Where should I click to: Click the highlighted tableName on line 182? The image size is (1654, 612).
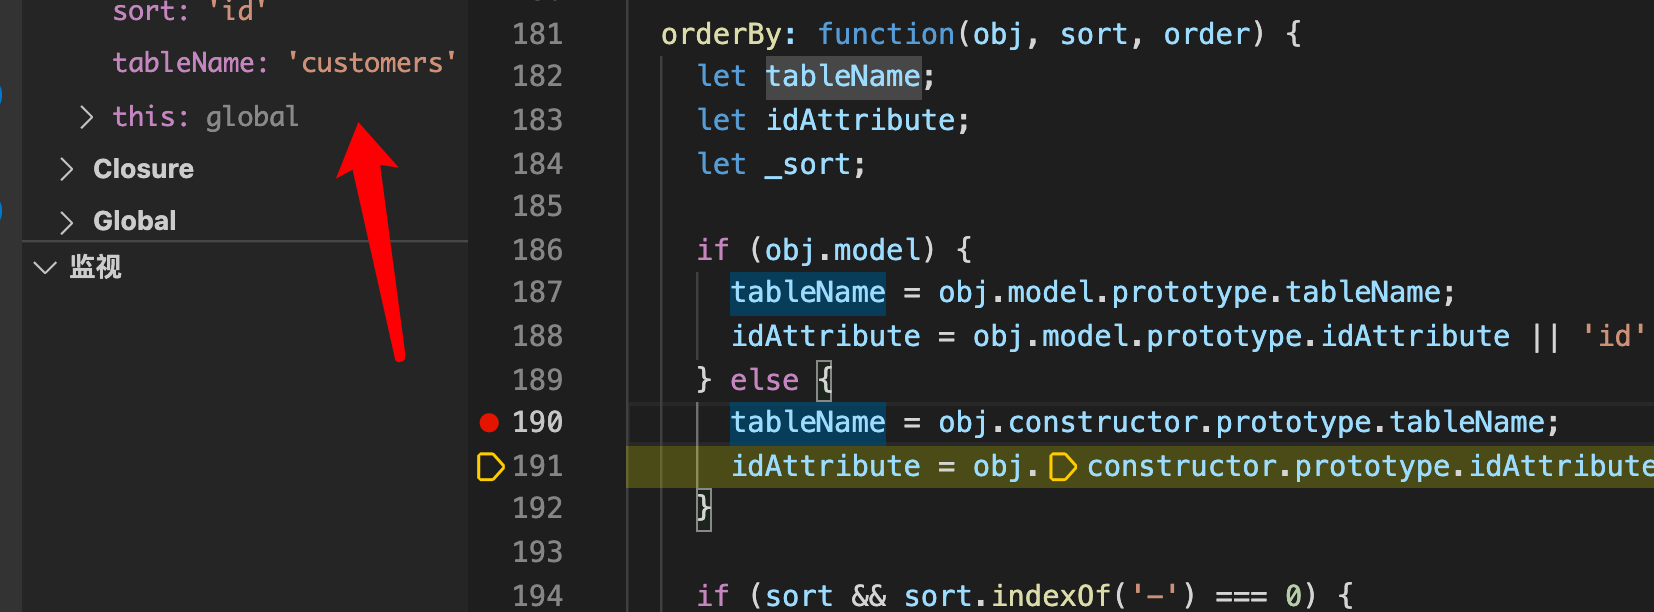pos(842,76)
